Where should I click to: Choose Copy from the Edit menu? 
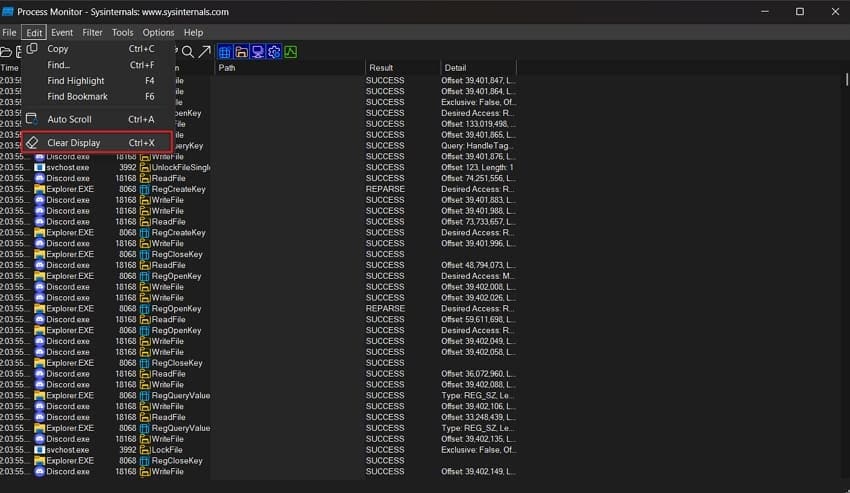point(98,49)
